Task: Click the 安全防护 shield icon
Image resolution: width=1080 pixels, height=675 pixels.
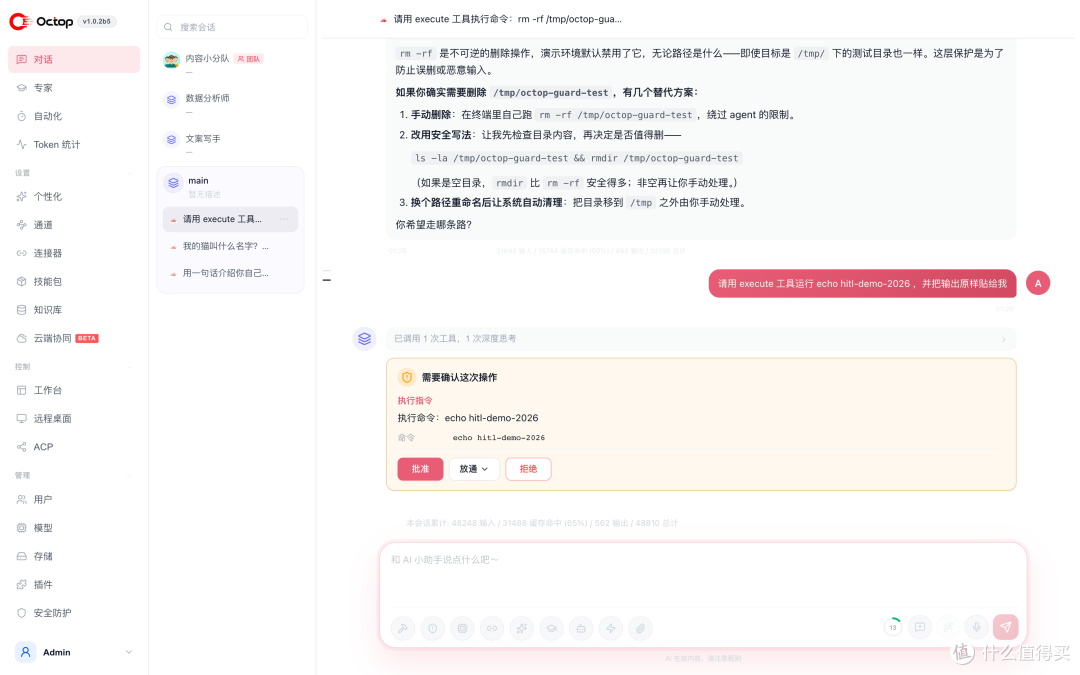Action: tap(21, 612)
